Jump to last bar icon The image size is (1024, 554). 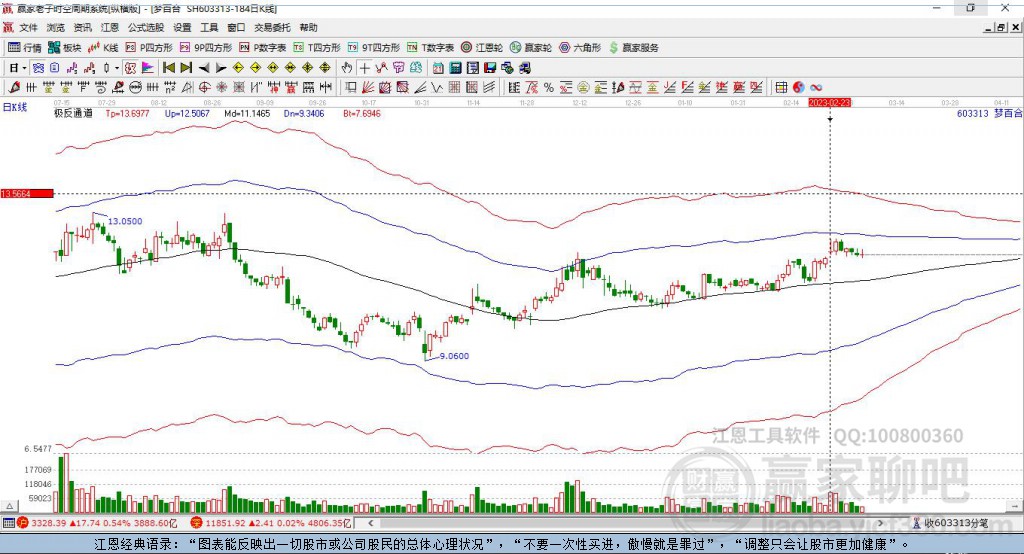tap(186, 68)
